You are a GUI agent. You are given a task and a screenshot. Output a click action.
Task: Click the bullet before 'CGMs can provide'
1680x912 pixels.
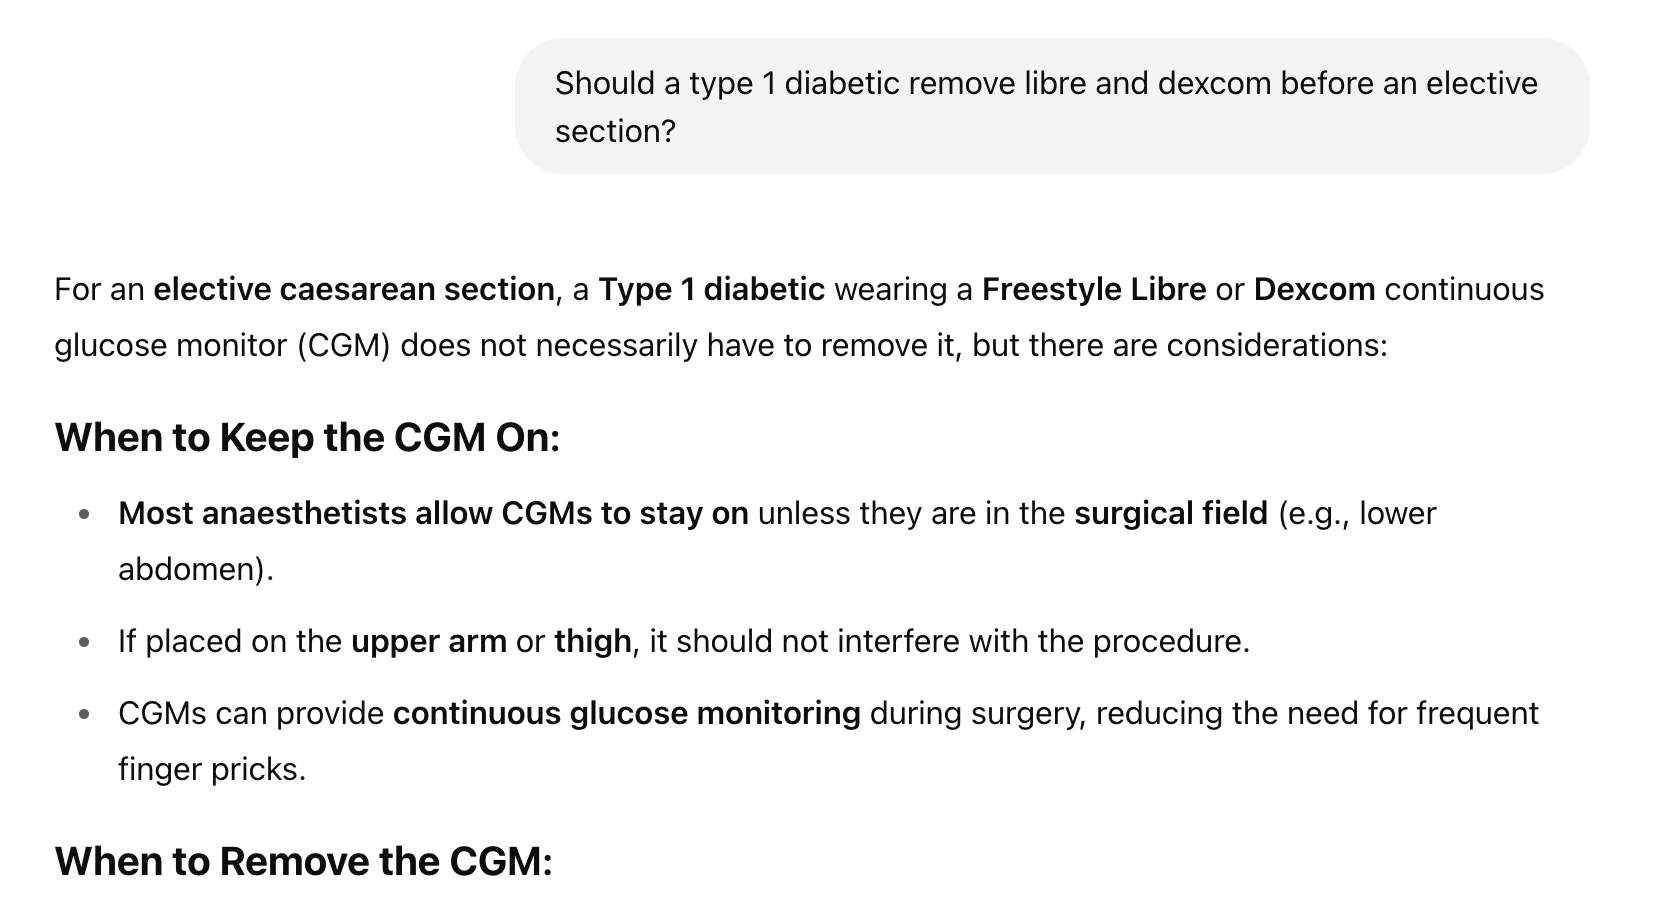click(85, 715)
